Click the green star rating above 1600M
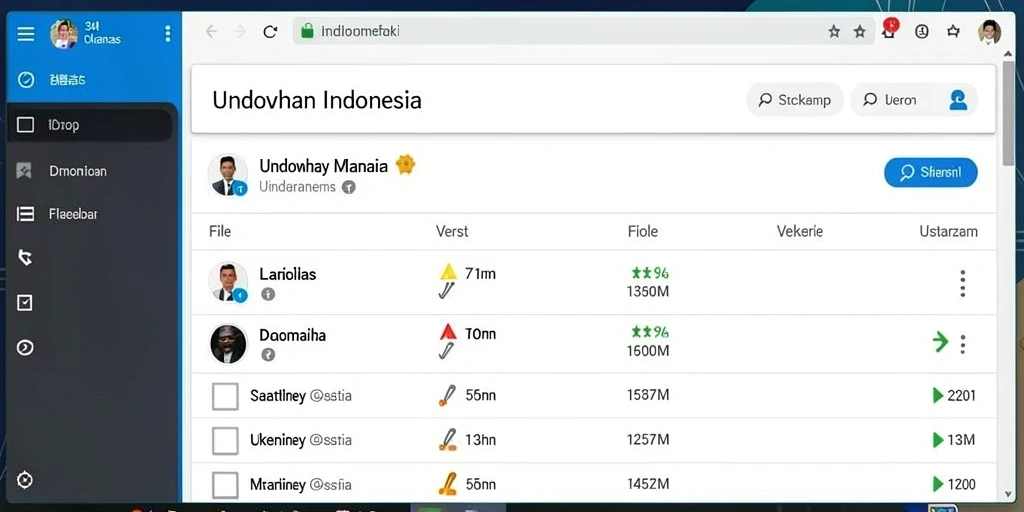 [650, 332]
